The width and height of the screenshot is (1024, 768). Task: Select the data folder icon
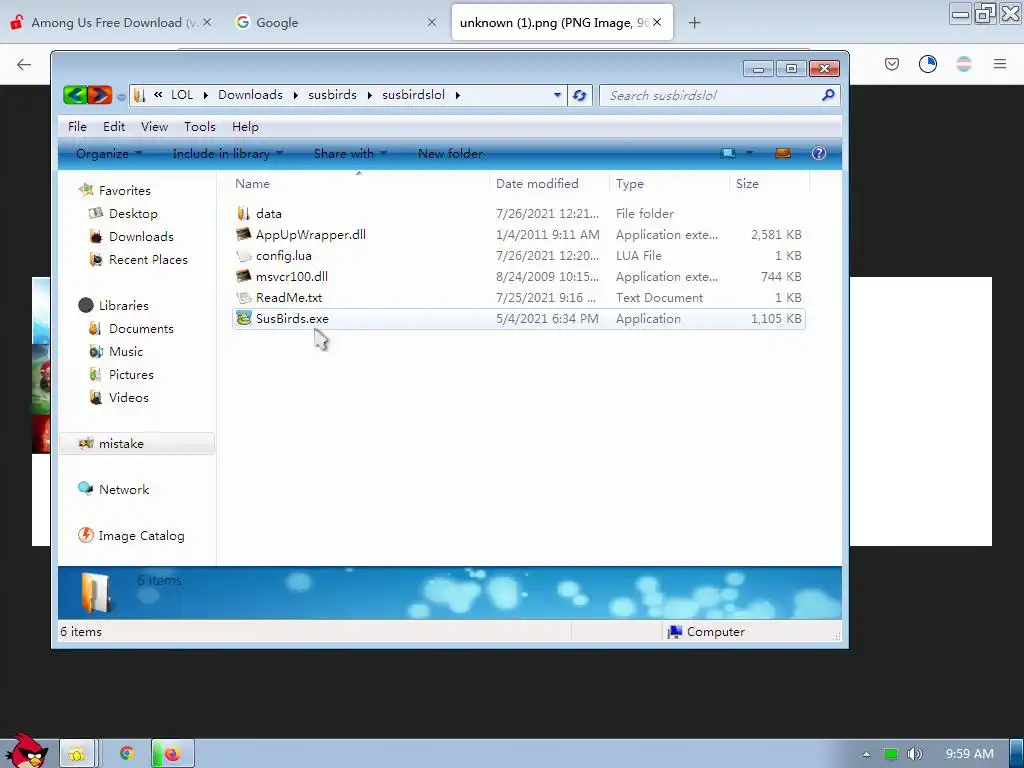(244, 214)
